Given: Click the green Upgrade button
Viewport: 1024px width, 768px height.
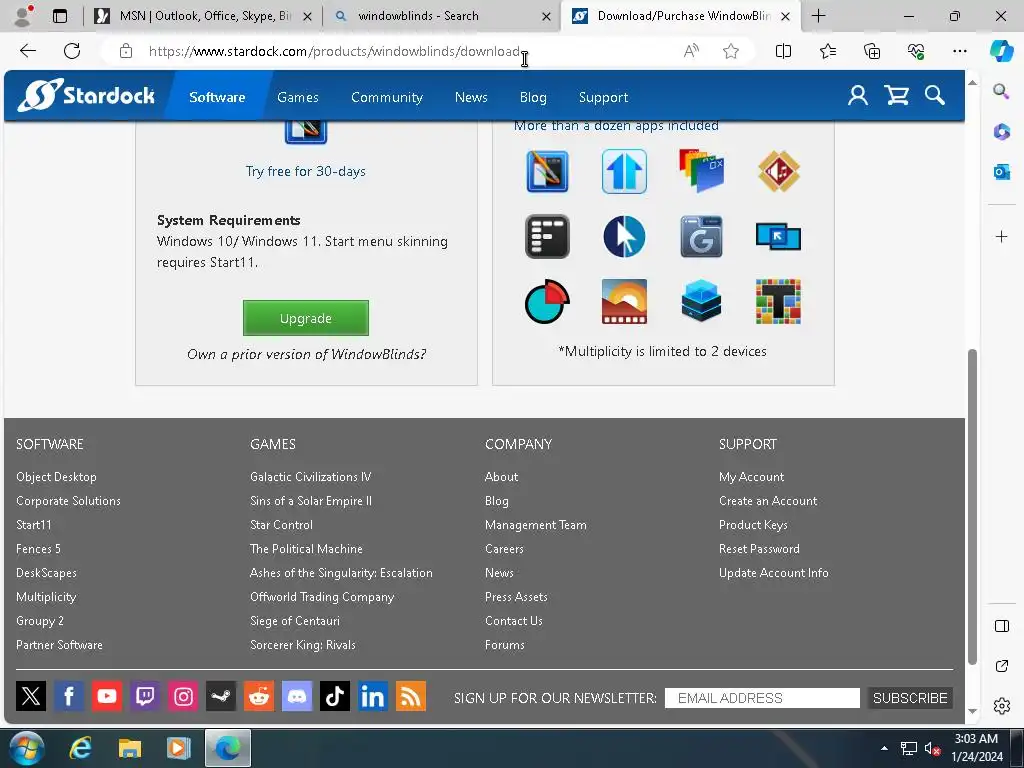Looking at the screenshot, I should pyautogui.click(x=306, y=318).
